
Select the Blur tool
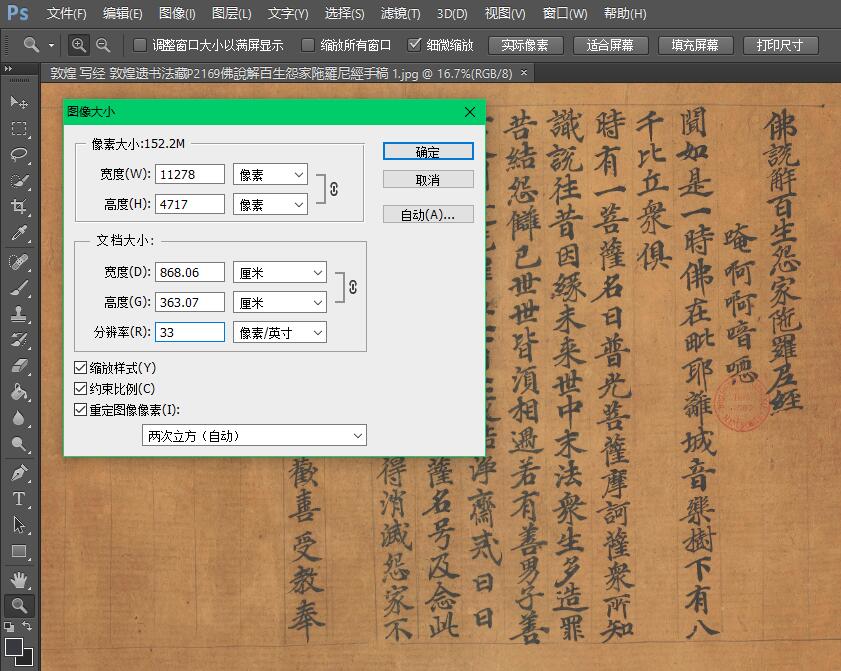[19, 418]
